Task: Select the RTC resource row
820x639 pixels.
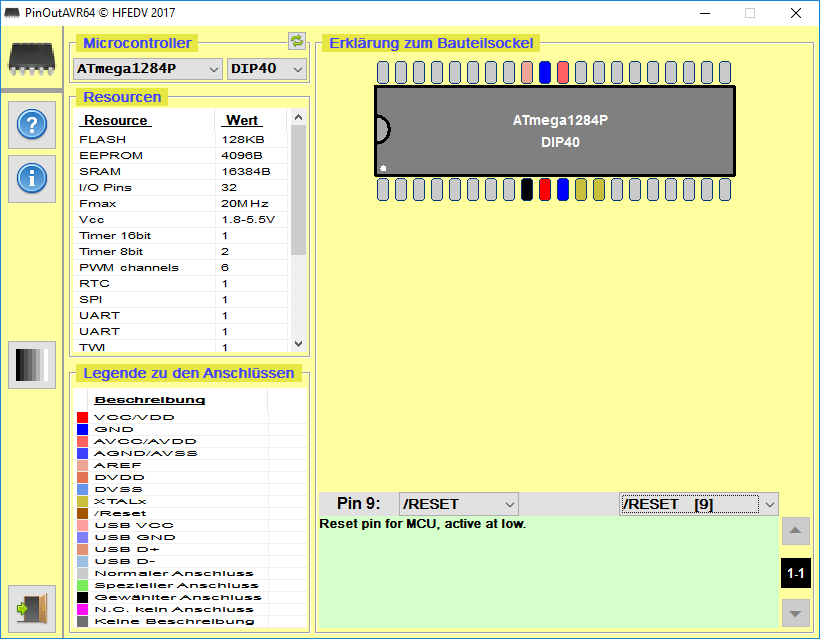Action: coord(181,283)
